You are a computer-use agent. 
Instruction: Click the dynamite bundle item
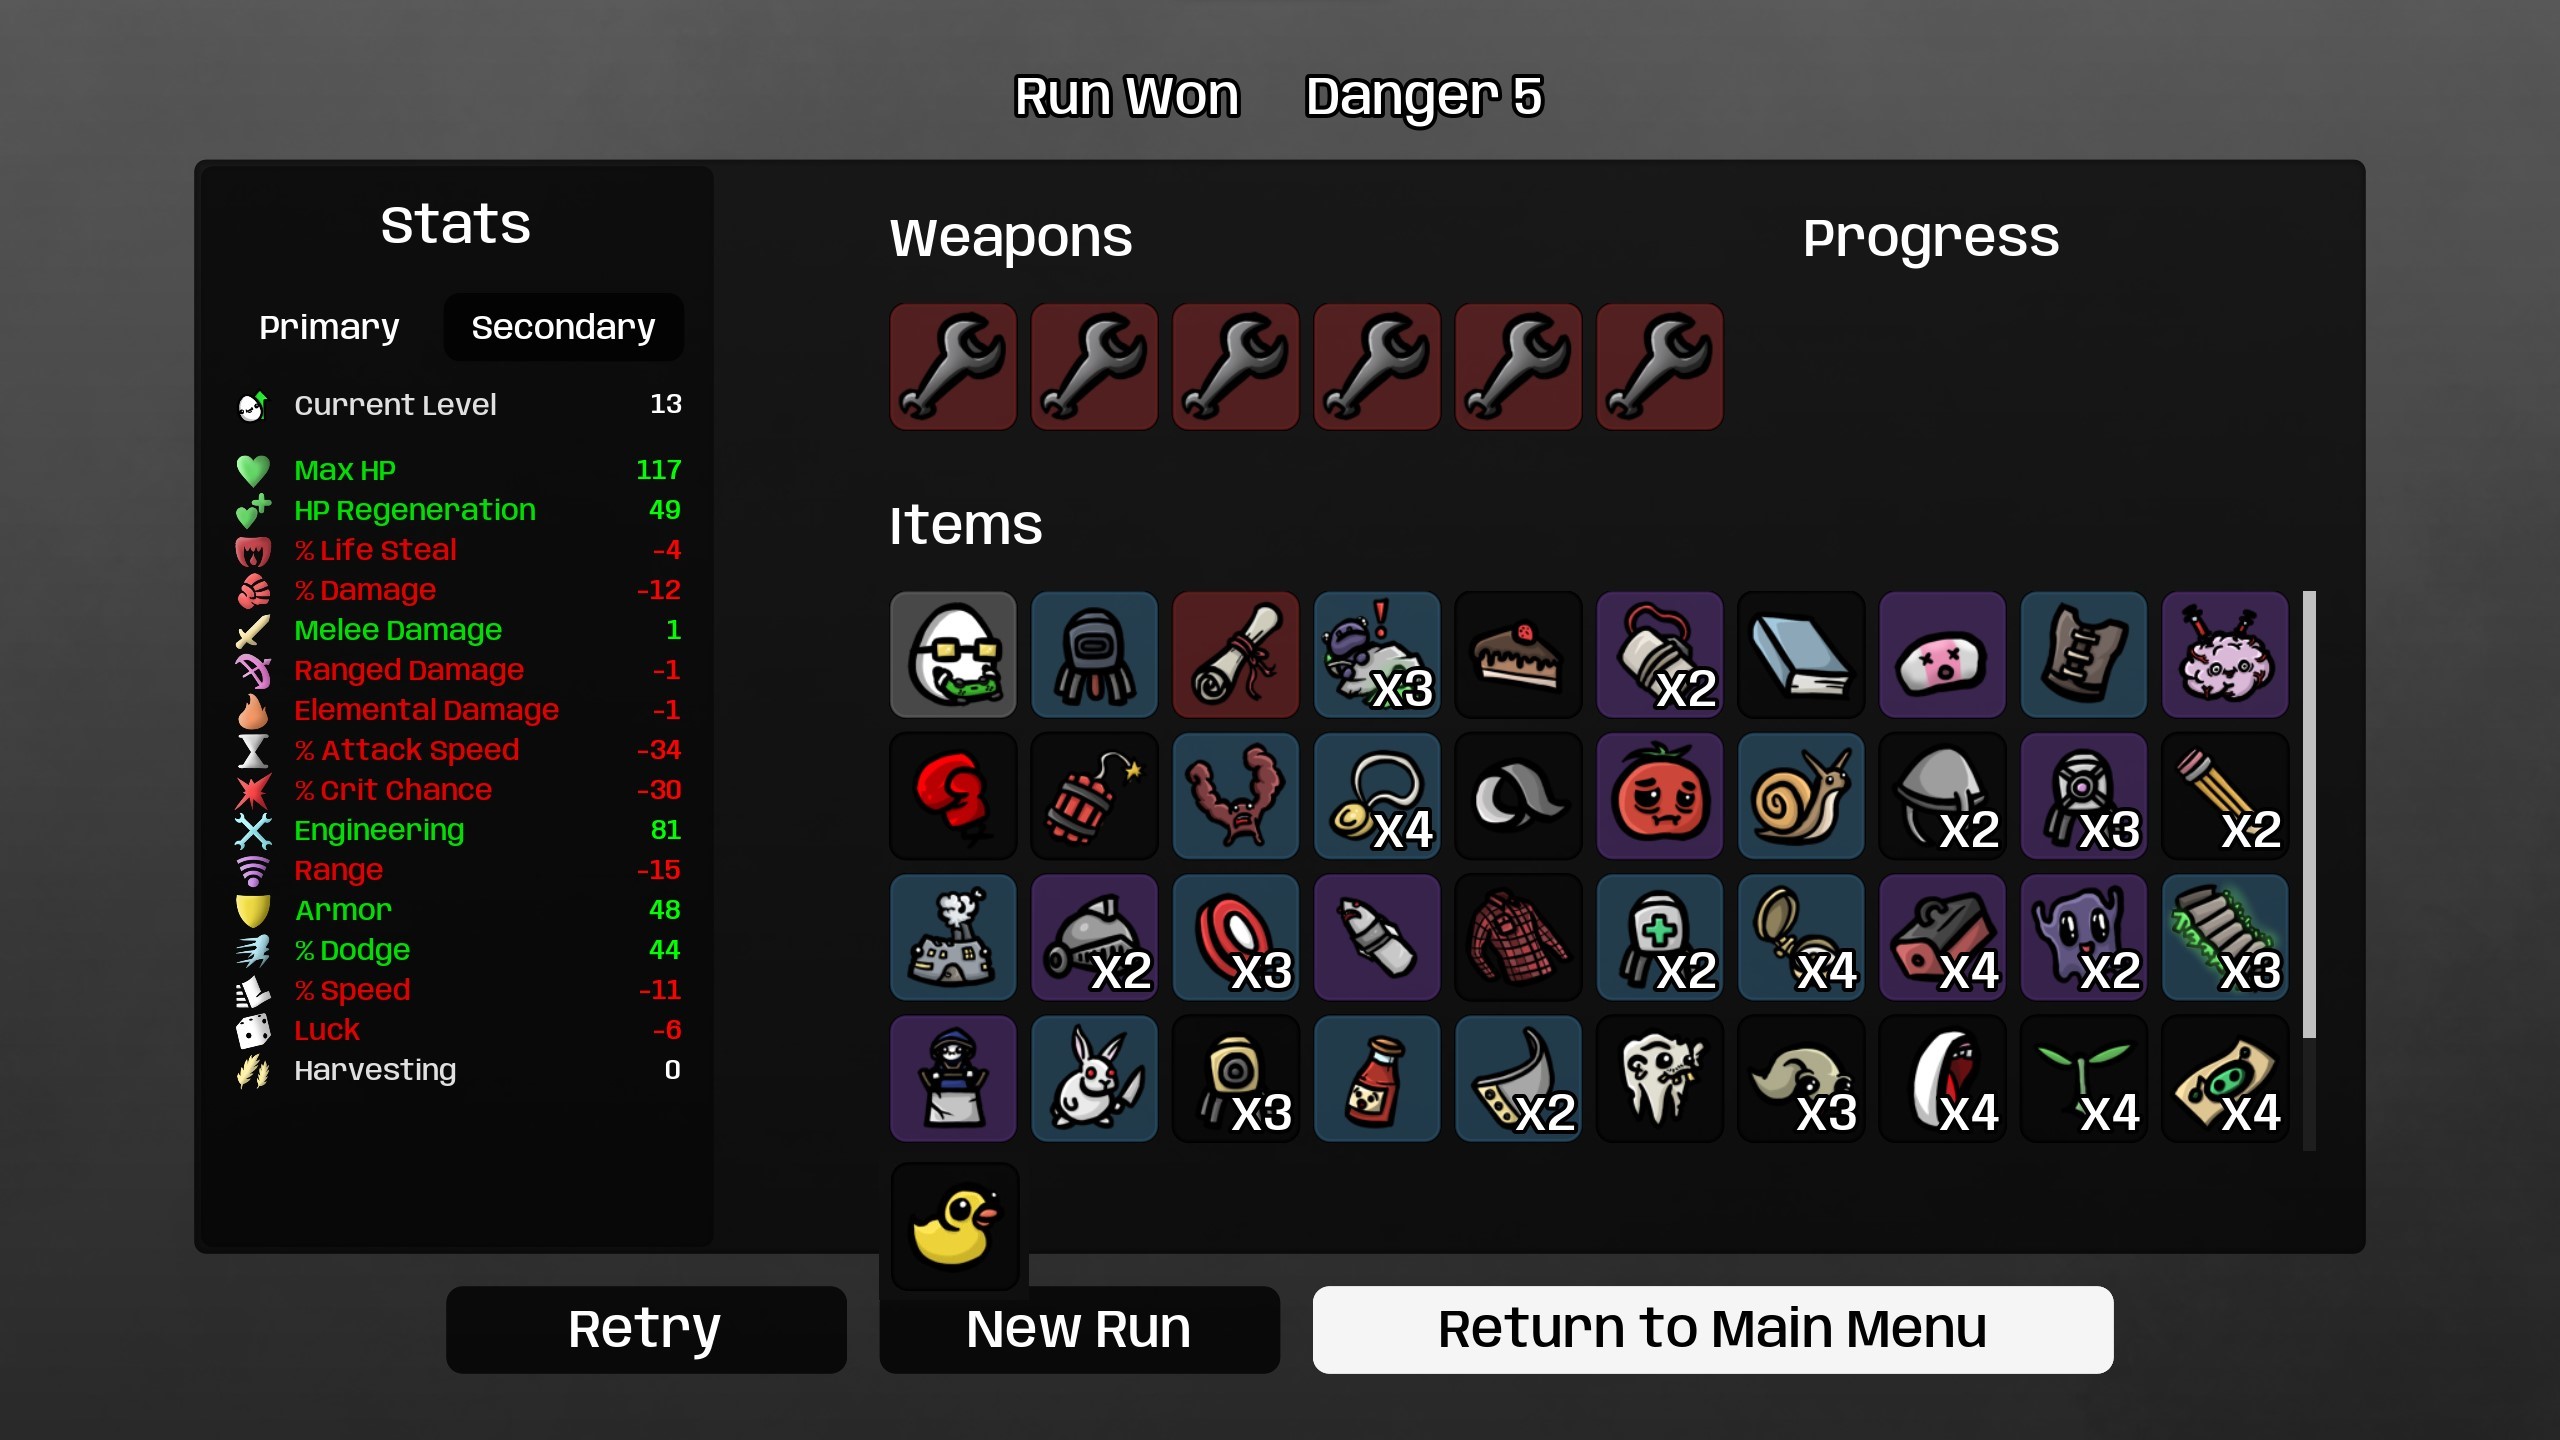point(1094,796)
